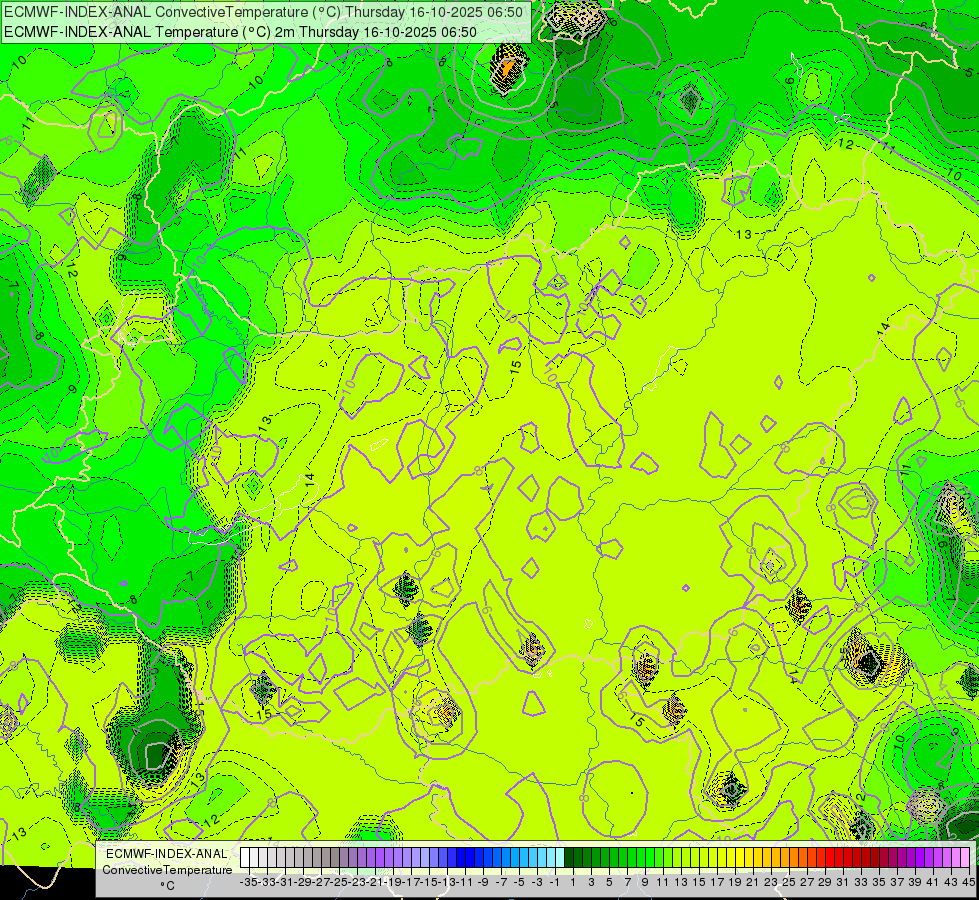Click the 33 legend scale value
This screenshot has width=979, height=900.
click(x=861, y=883)
